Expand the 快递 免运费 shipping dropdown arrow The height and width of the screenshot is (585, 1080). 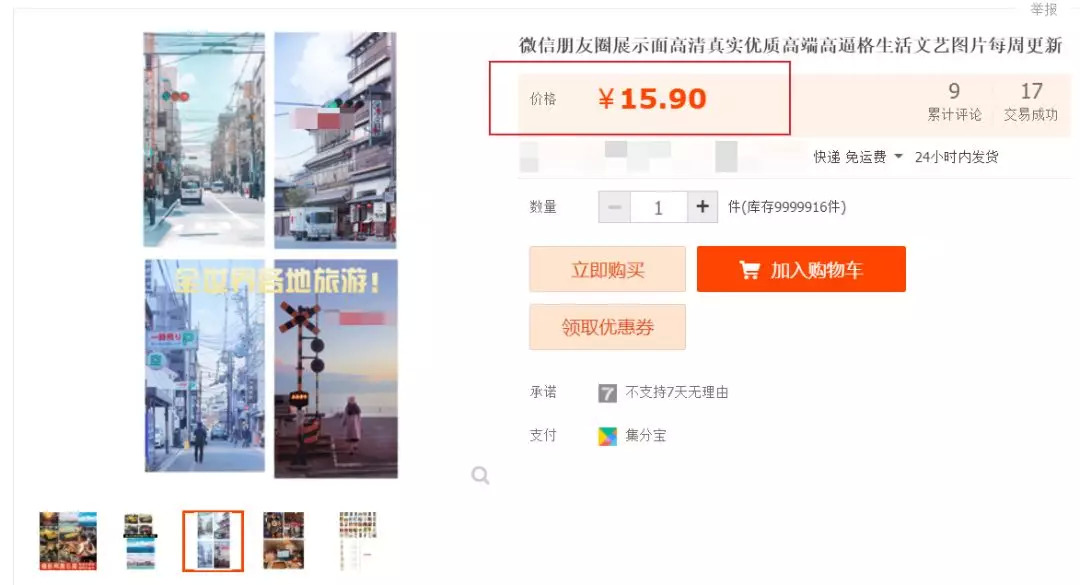[x=898, y=156]
